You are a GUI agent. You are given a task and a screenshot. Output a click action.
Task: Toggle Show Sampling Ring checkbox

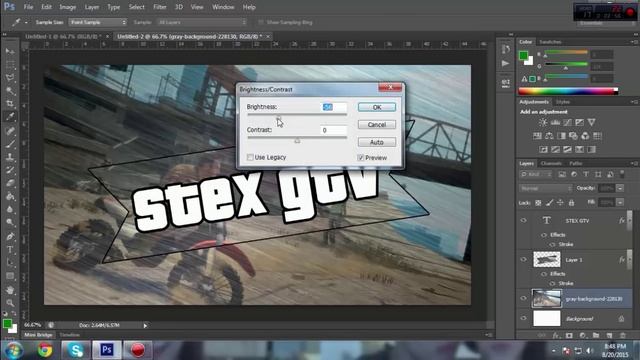(261, 22)
